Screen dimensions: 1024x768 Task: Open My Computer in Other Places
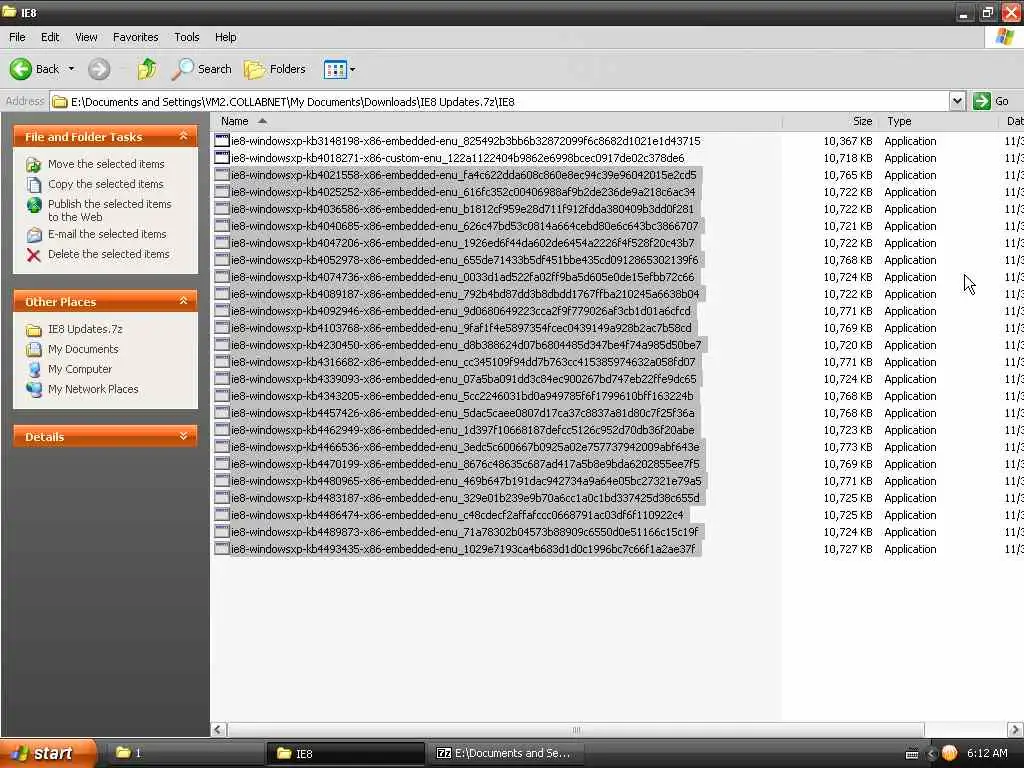pos(80,369)
